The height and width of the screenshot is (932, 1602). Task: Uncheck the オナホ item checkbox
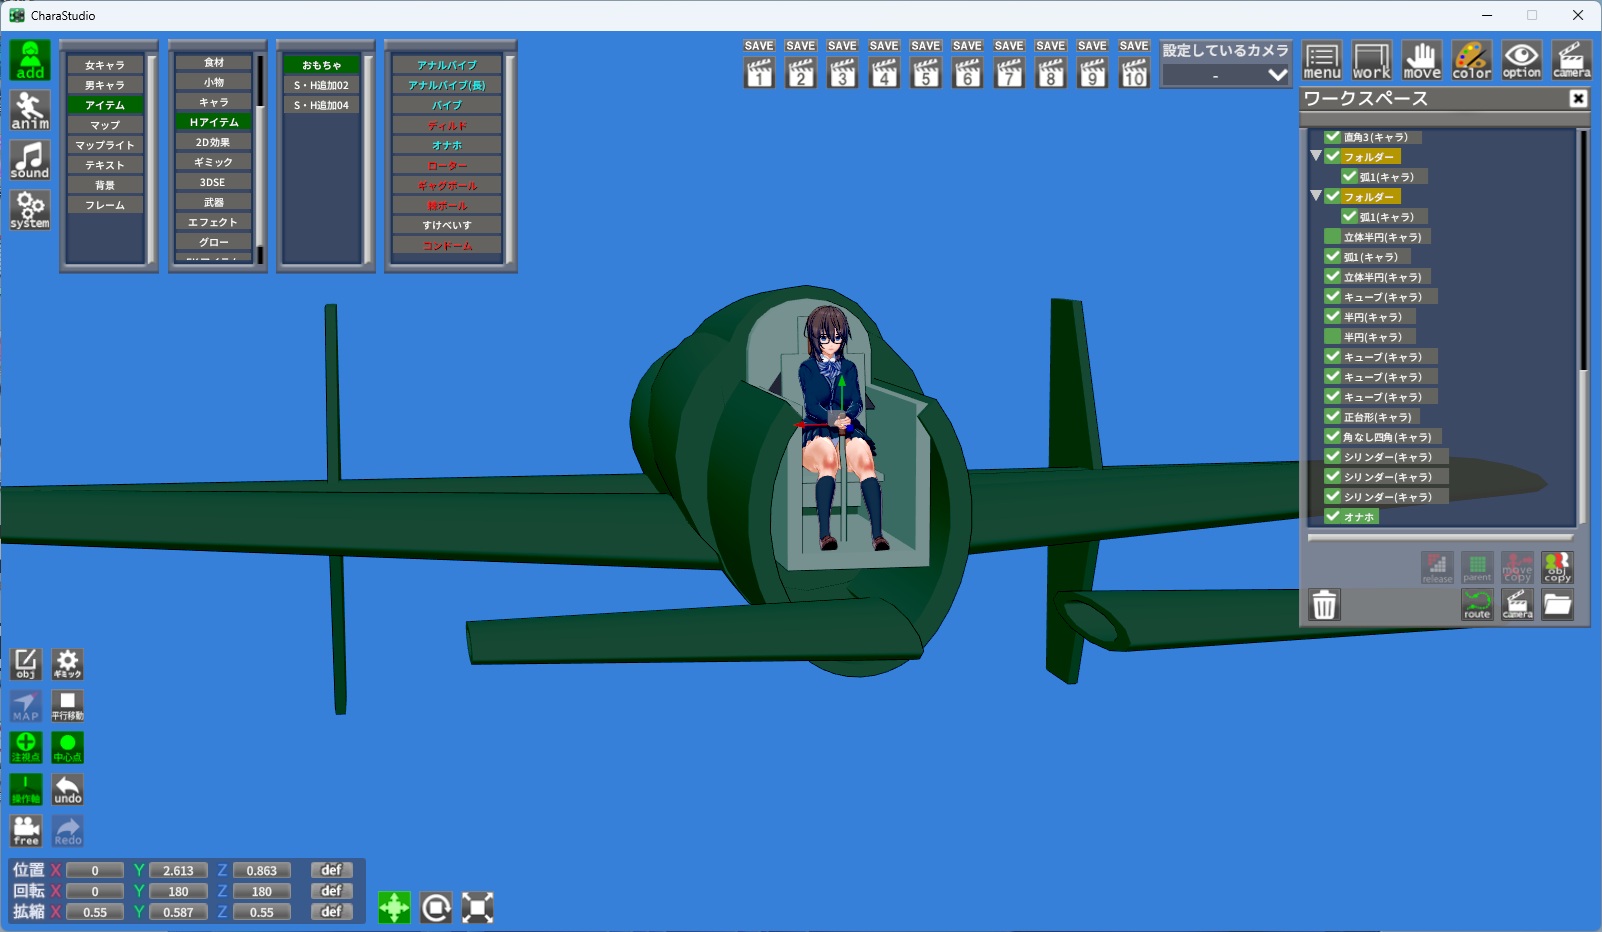tap(1332, 516)
